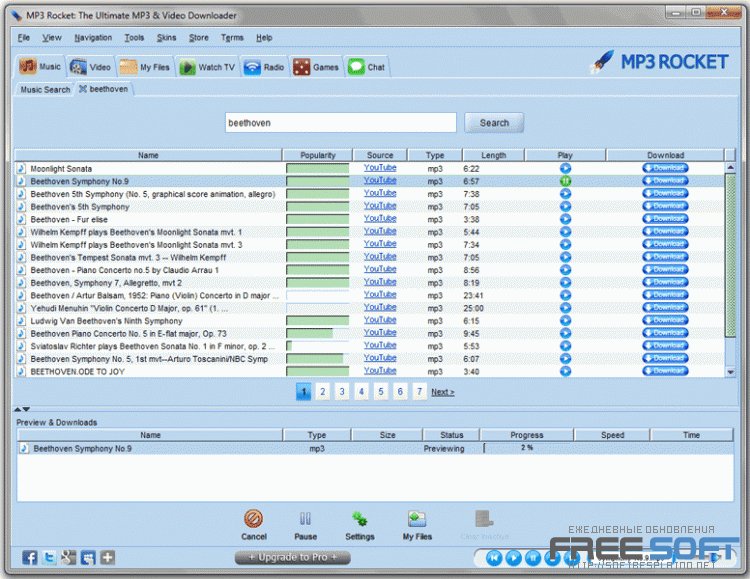
Task: Sort results by Popularity column
Action: [318, 155]
